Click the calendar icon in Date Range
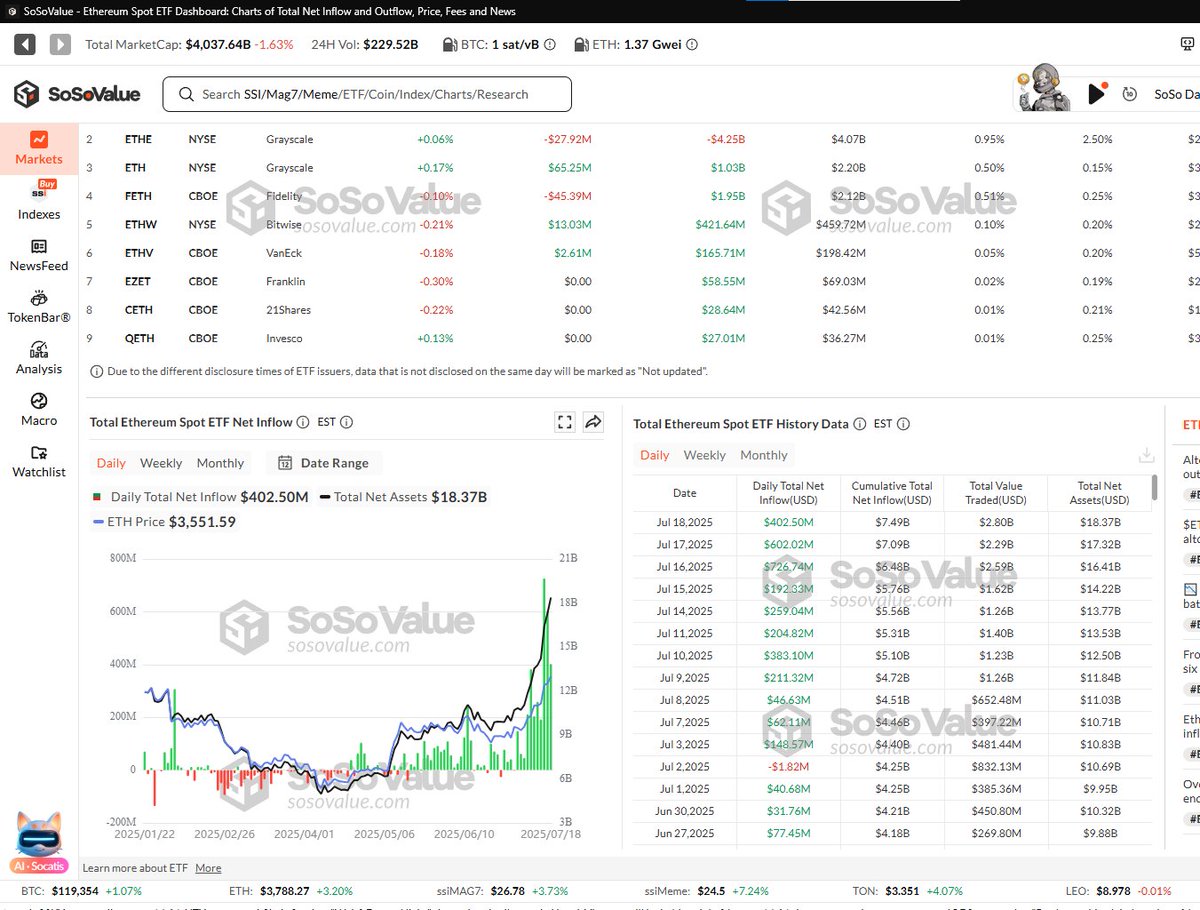 tap(285, 463)
